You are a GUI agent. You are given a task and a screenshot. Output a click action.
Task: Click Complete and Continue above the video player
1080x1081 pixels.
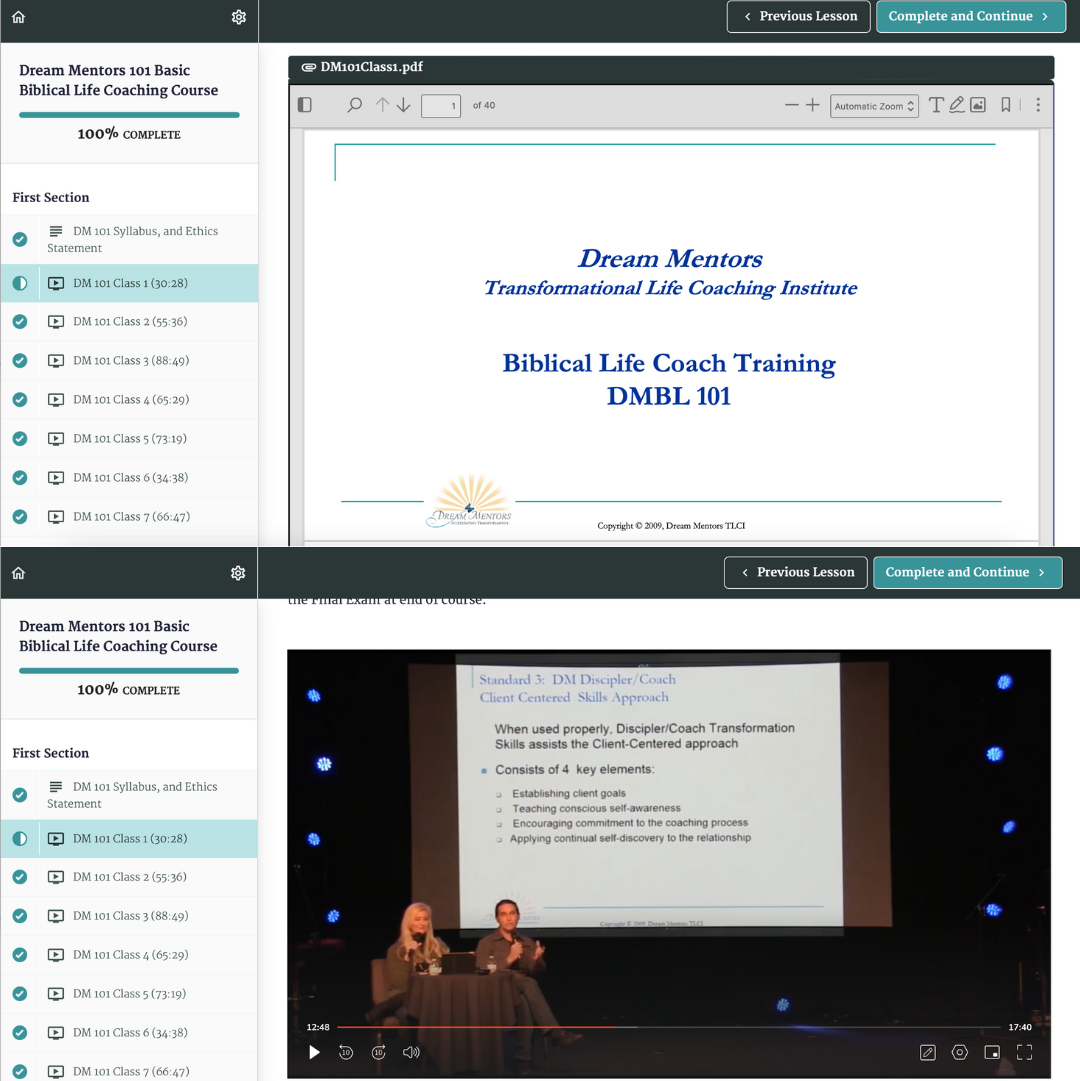[x=968, y=572]
